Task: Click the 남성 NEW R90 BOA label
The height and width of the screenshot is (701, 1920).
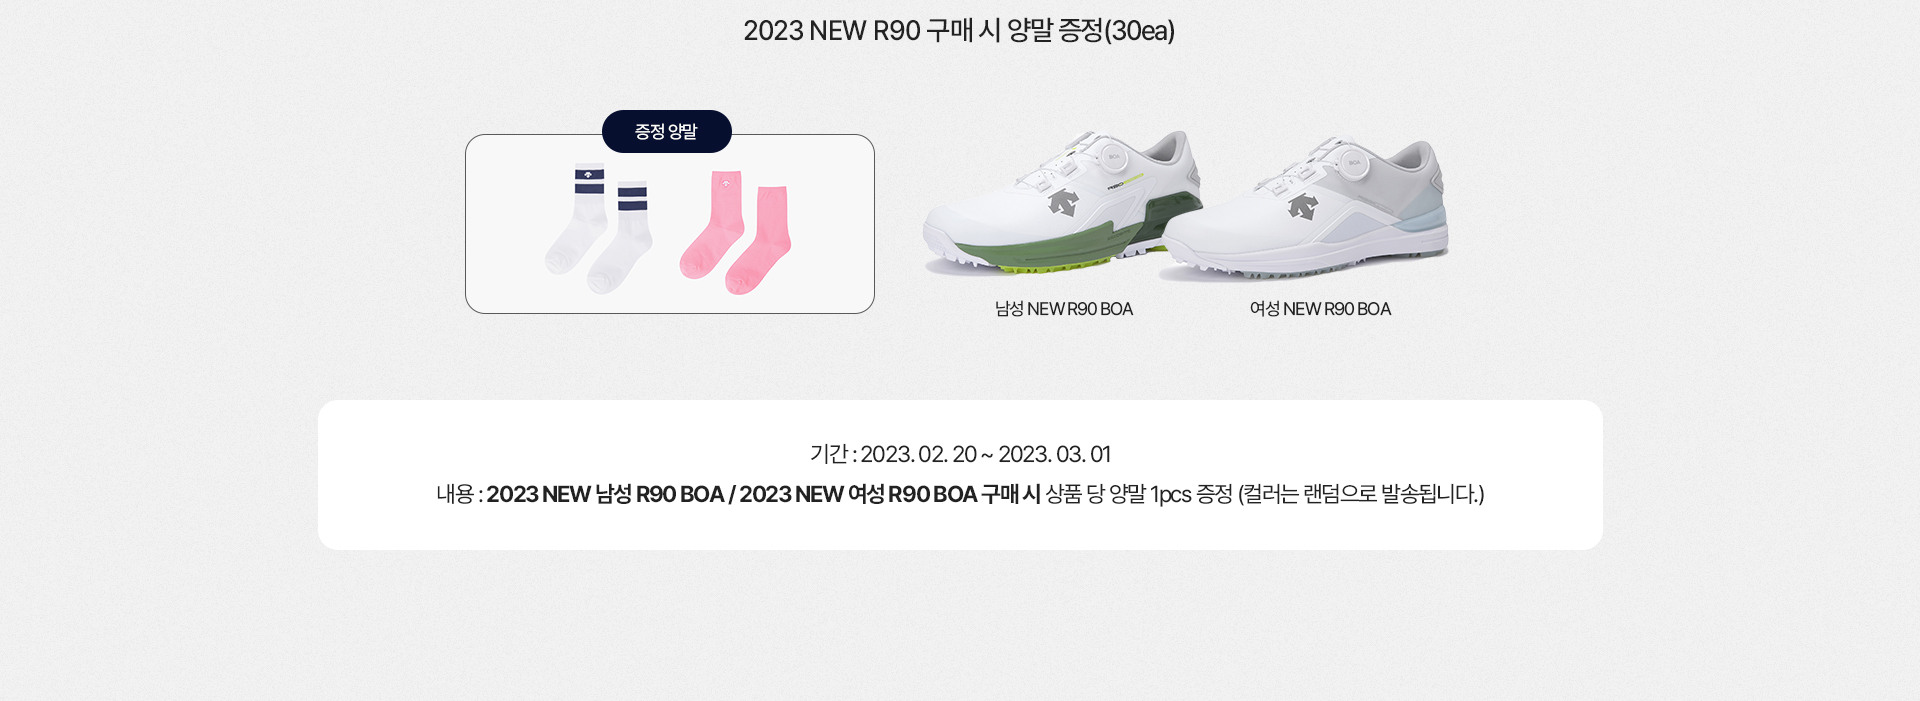Action: [1064, 309]
